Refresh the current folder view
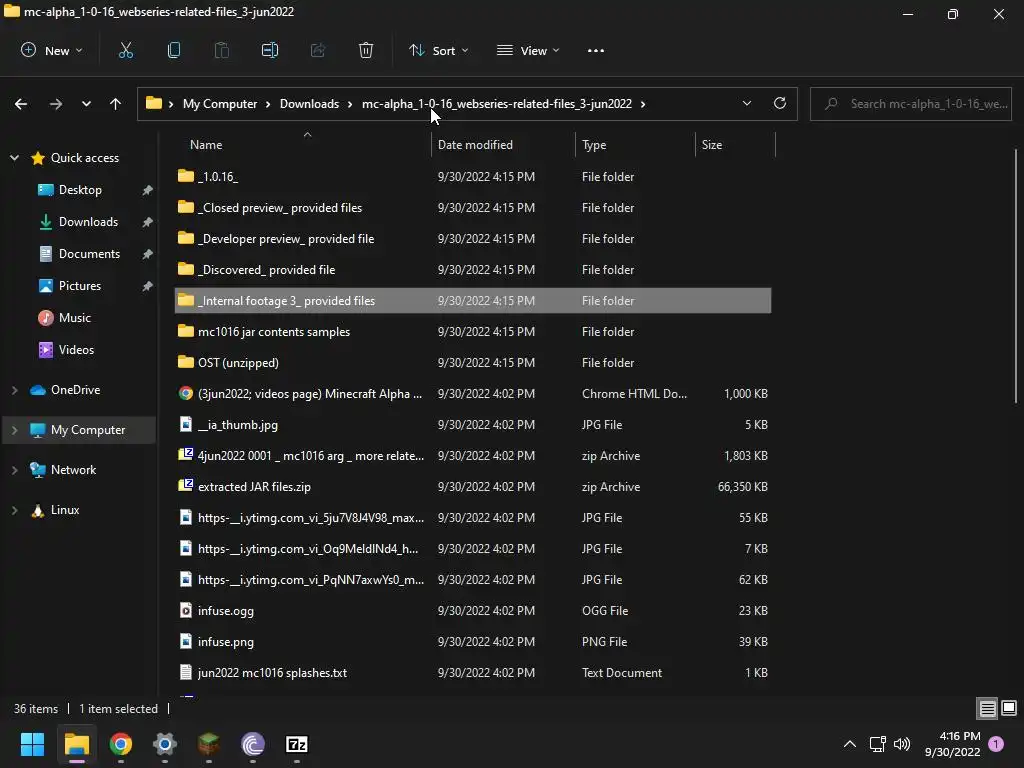Viewport: 1024px width, 768px height. tap(780, 103)
